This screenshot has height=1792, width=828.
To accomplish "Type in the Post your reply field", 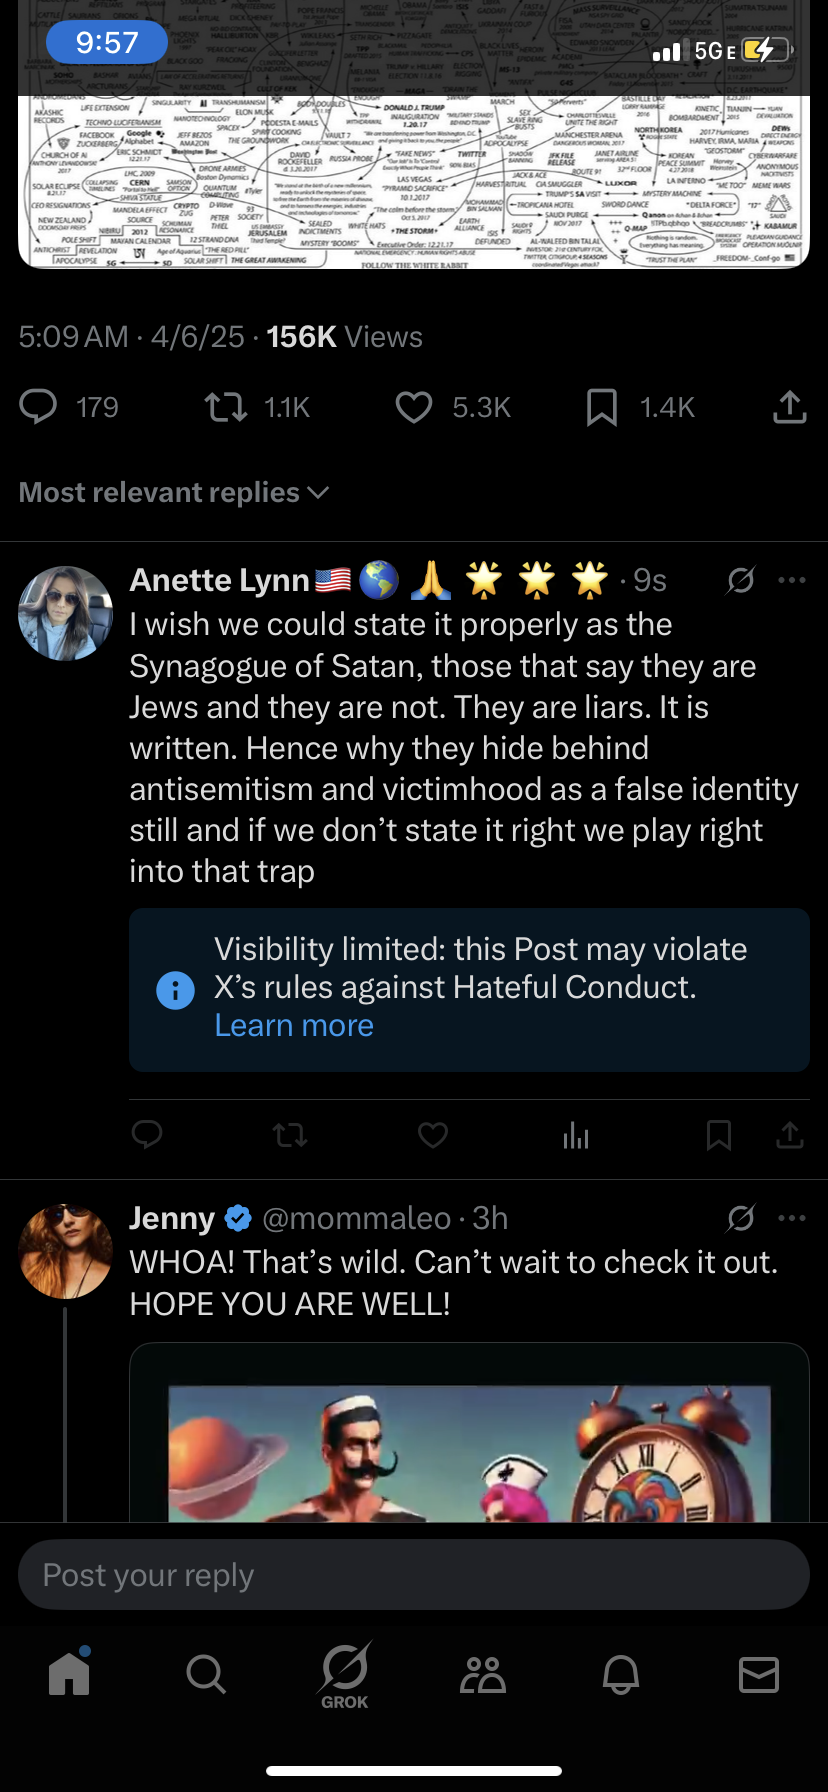I will (414, 1575).
